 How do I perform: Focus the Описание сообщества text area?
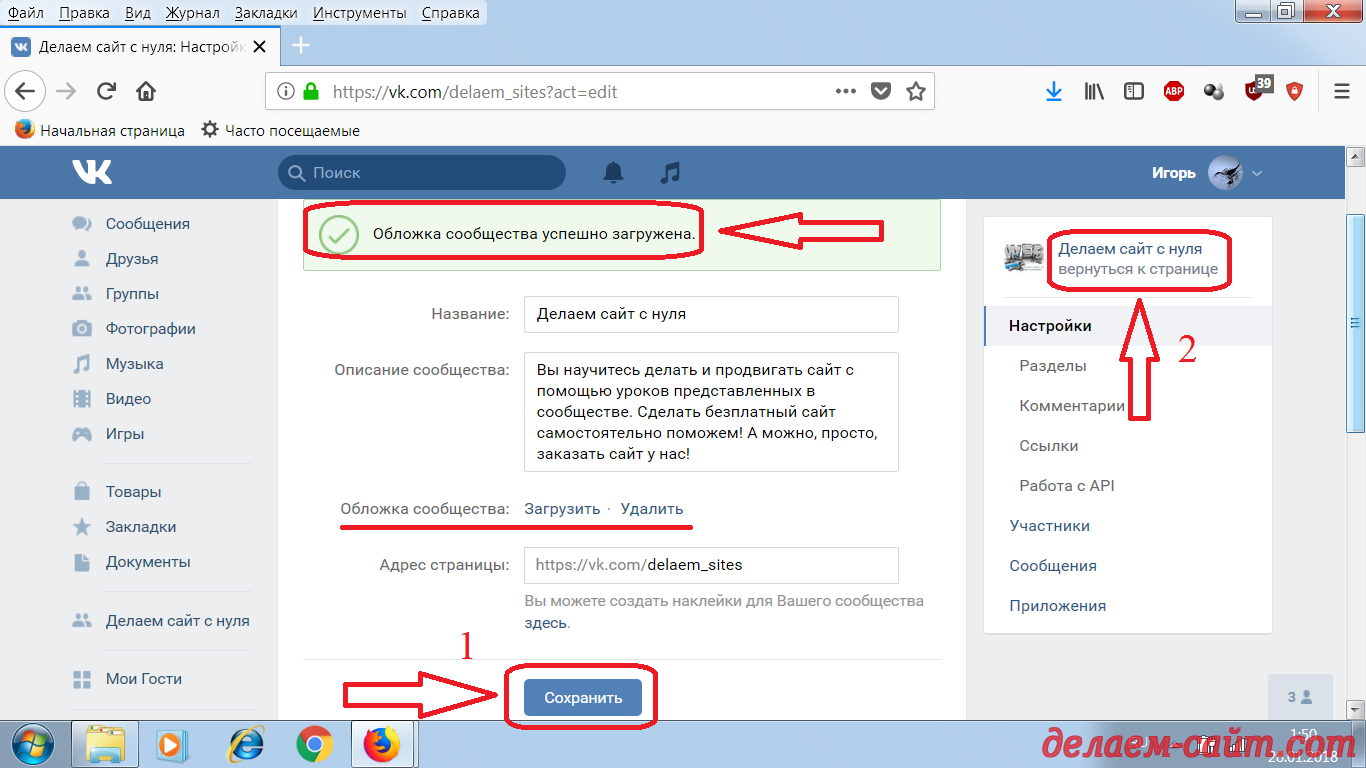tap(711, 411)
